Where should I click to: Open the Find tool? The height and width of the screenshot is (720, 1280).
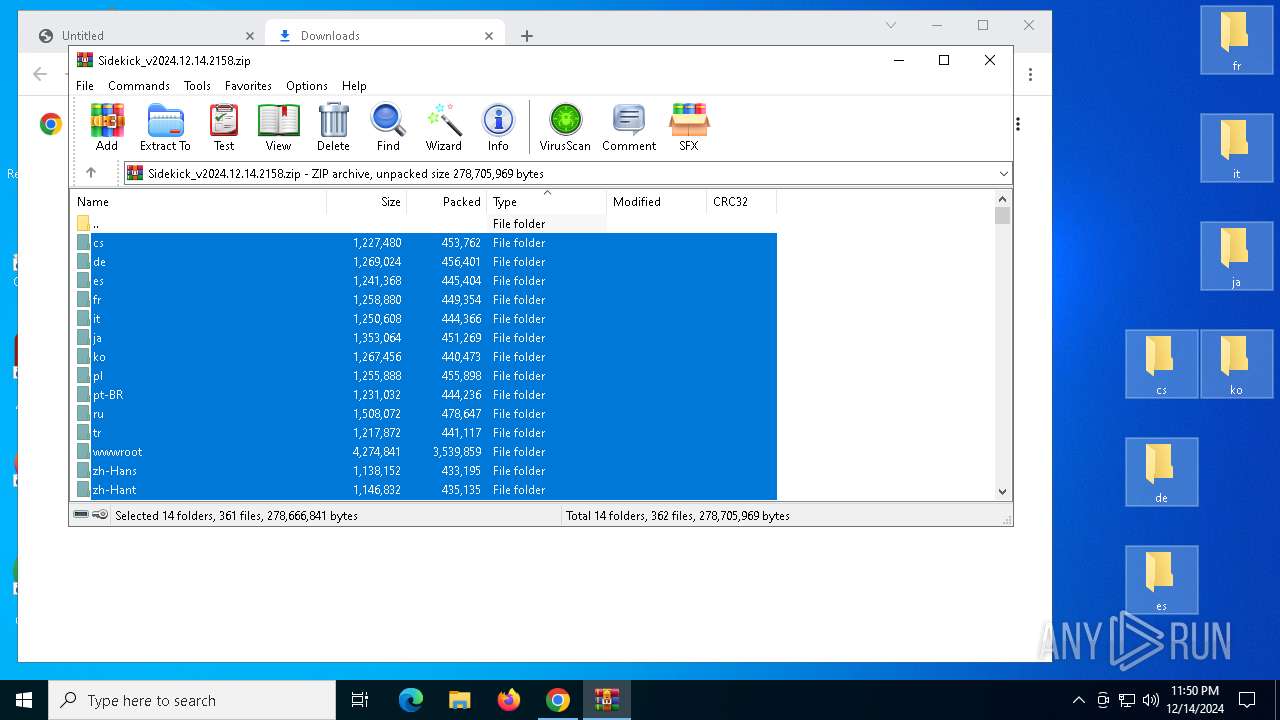coord(388,127)
